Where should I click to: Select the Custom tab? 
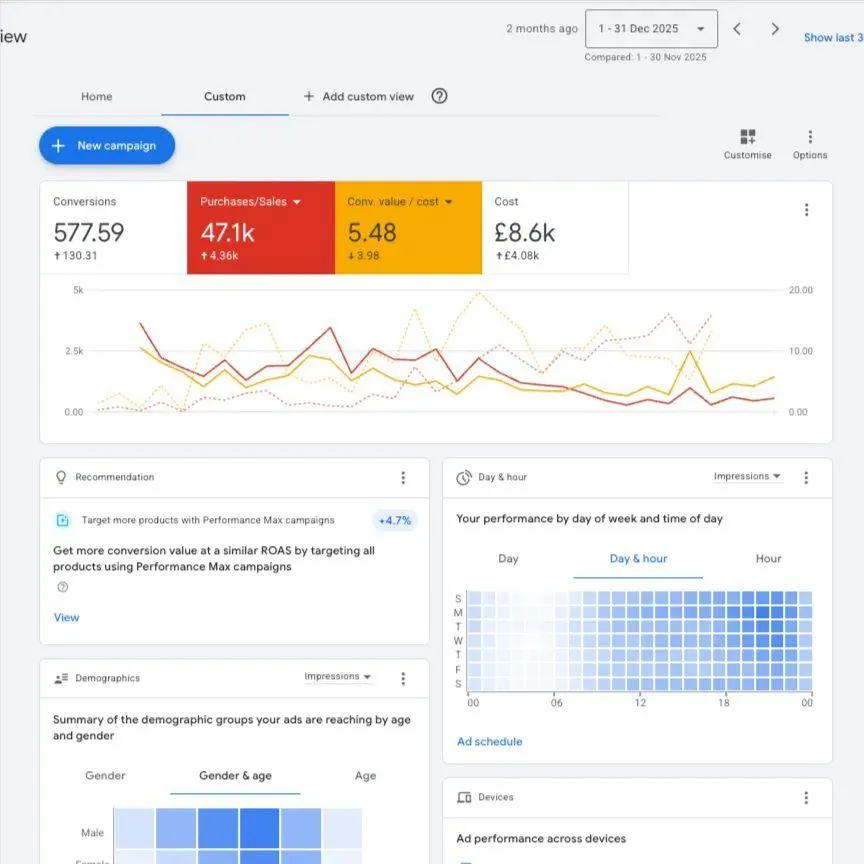[225, 96]
